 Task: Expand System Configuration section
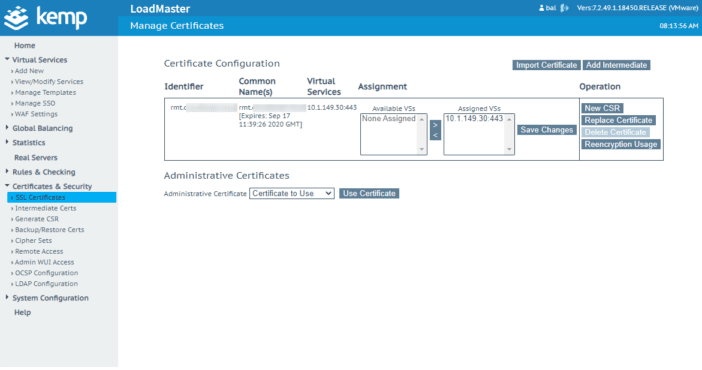coord(50,298)
